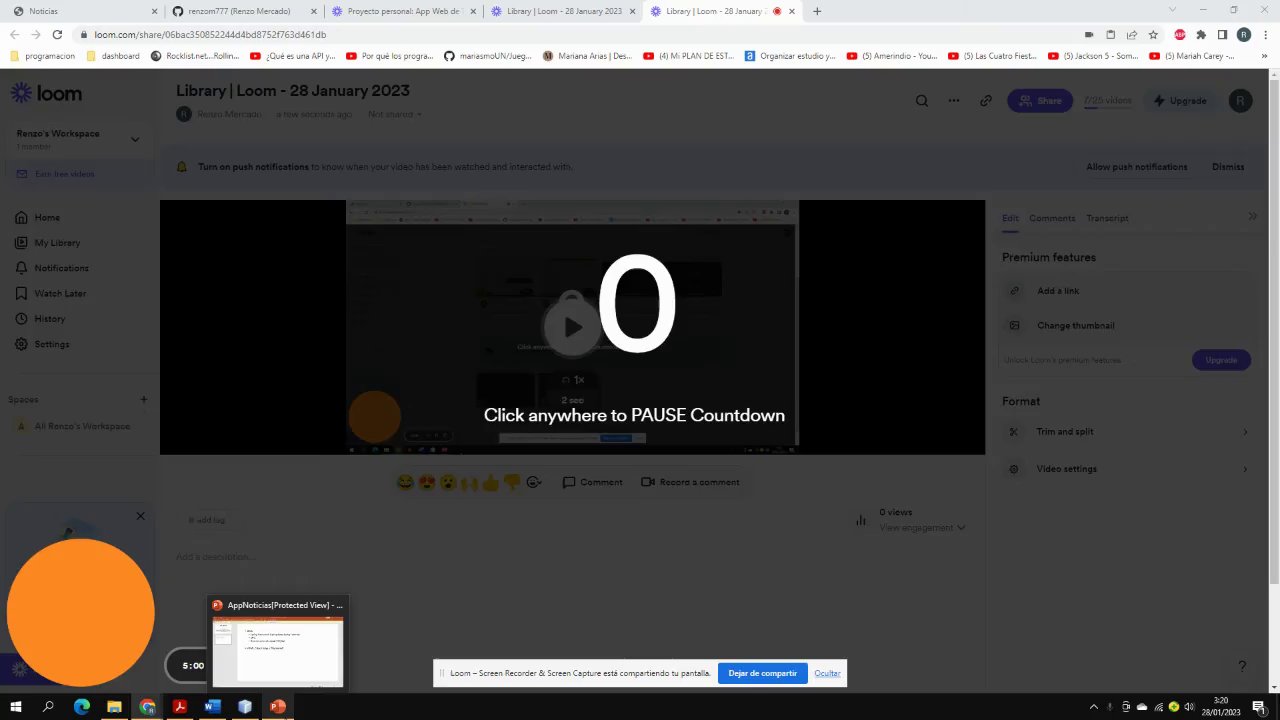Image resolution: width=1280 pixels, height=720 pixels.
Task: Open a new browser tab
Action: (817, 11)
